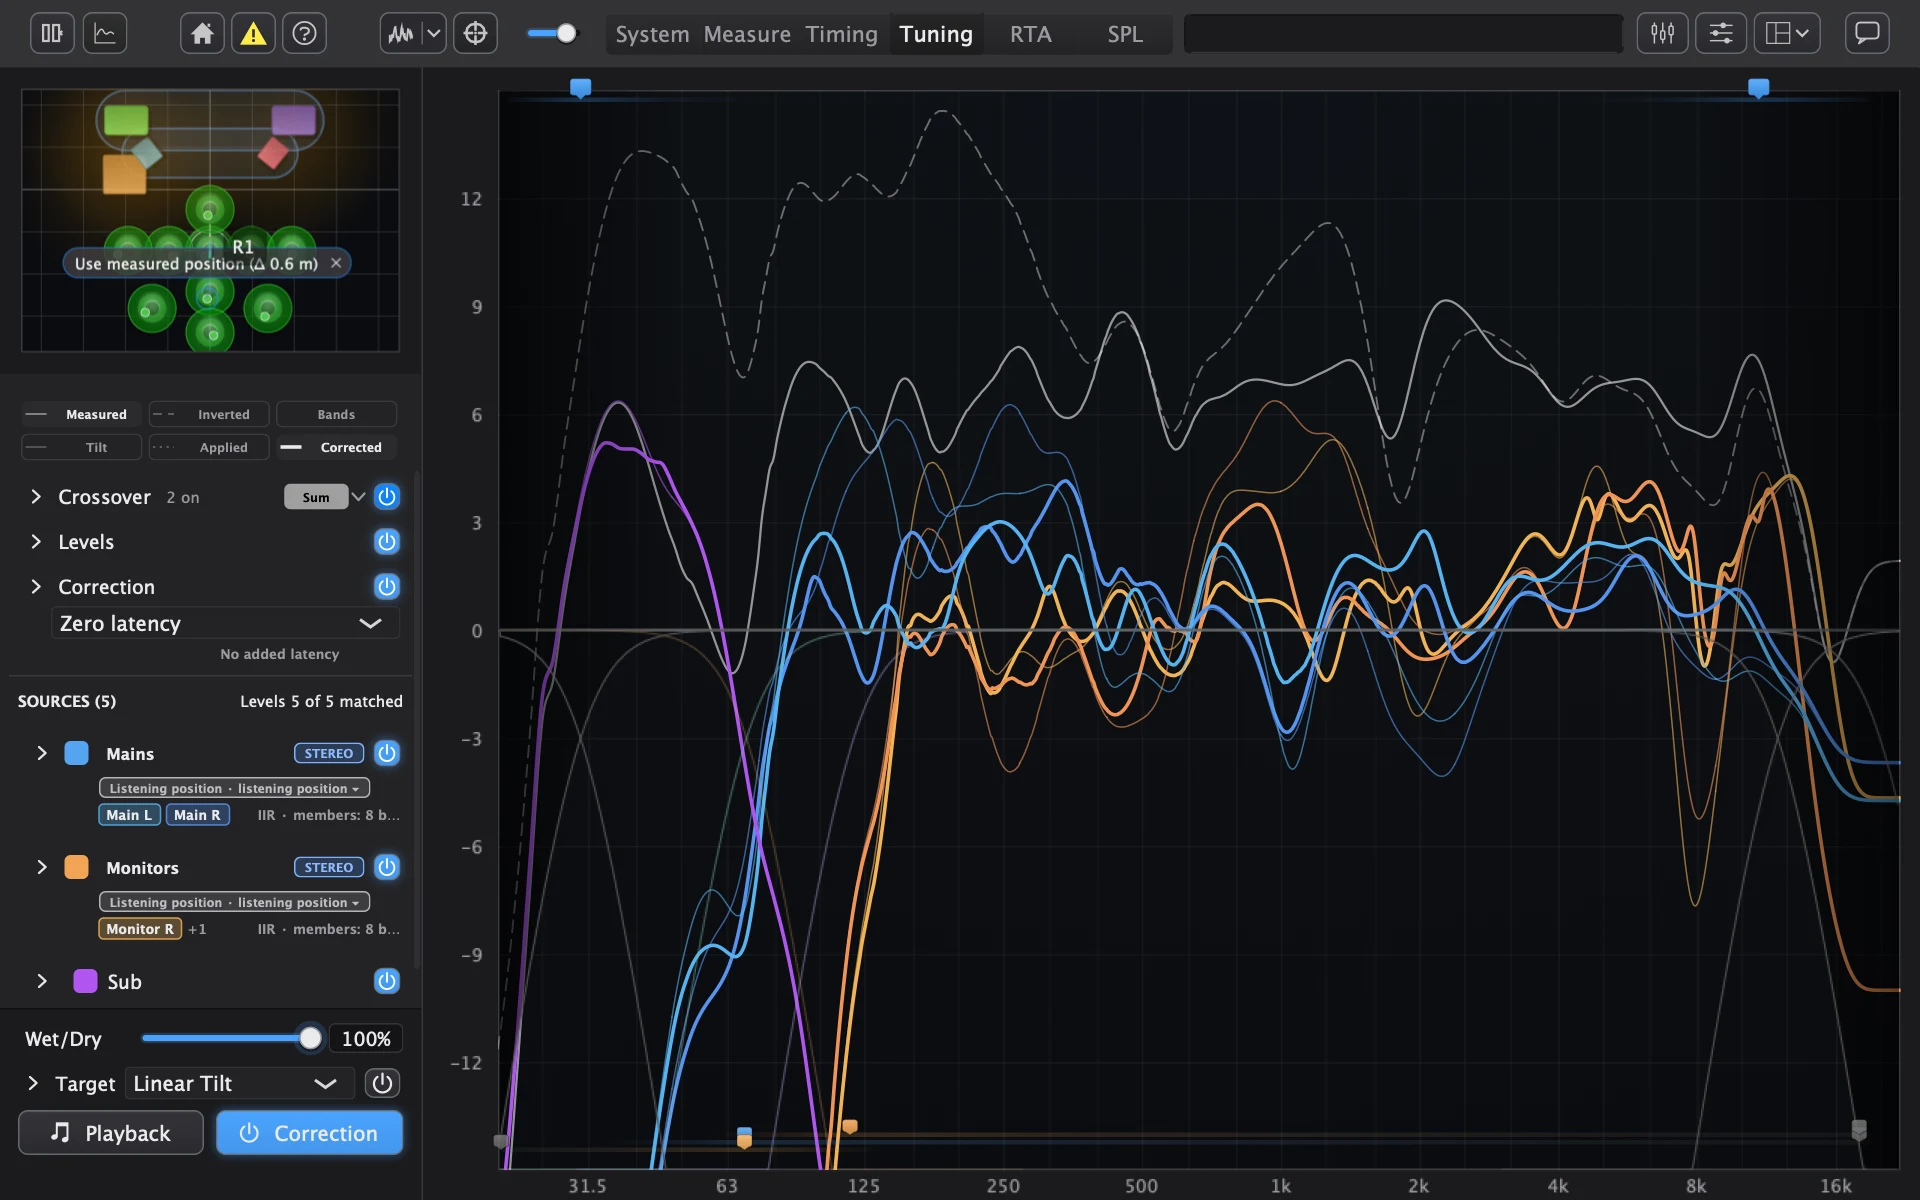Viewport: 1920px width, 1200px height.
Task: Expand the Monitors source row
Action: point(41,867)
